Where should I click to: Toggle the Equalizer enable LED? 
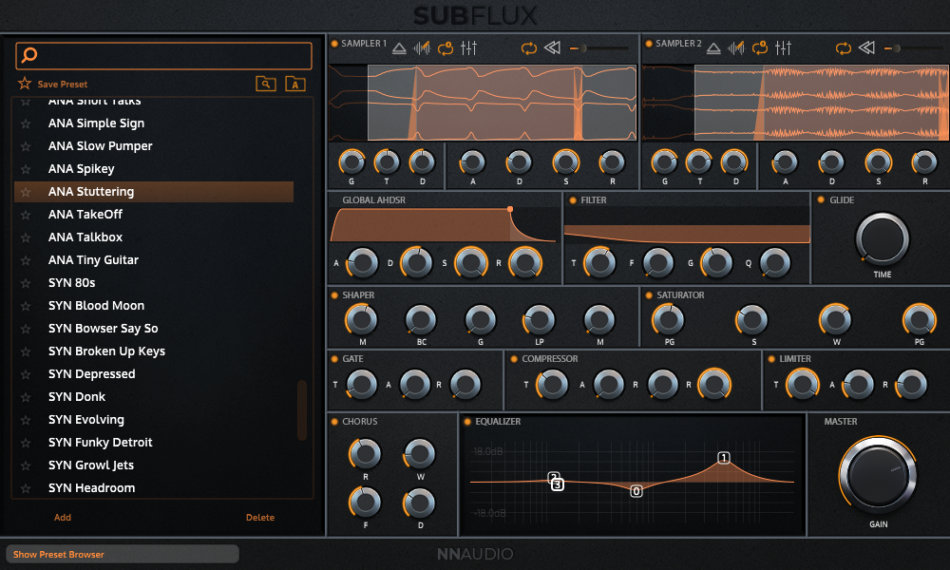point(467,422)
